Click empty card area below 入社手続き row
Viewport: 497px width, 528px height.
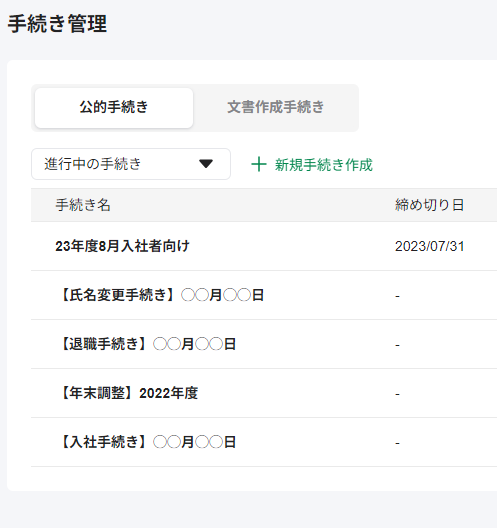click(x=252, y=478)
